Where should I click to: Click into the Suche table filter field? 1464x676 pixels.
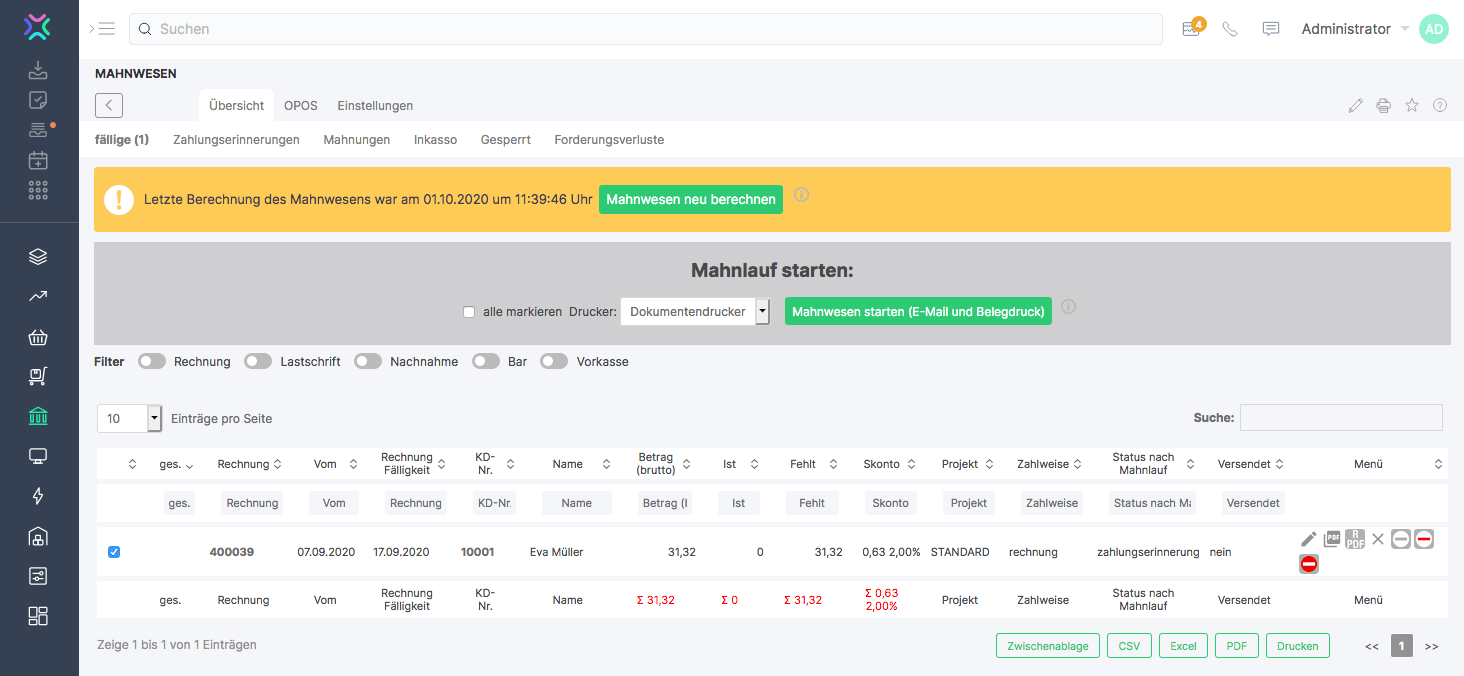click(x=1340, y=418)
